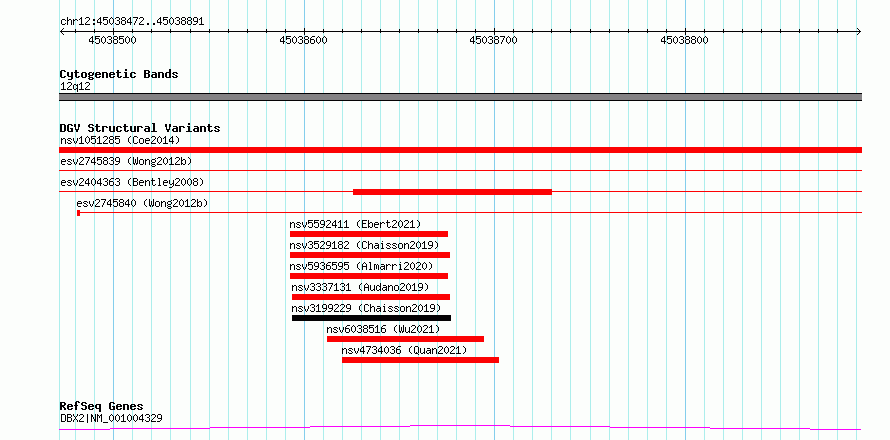The width and height of the screenshot is (890, 440).
Task: Click the DBX2|NM_001004329 gene label
Action: tap(111, 418)
